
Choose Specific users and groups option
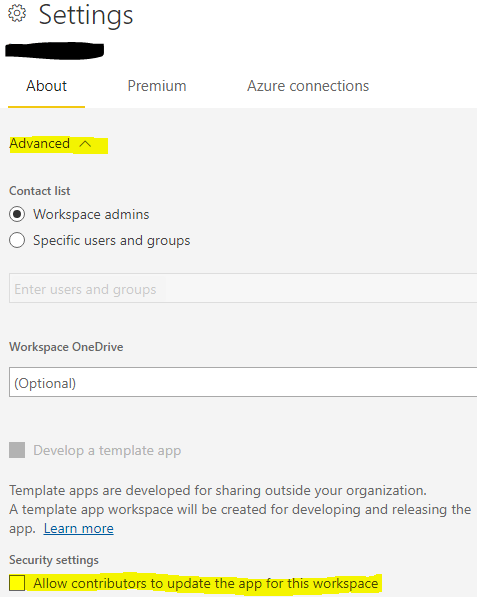point(17,240)
